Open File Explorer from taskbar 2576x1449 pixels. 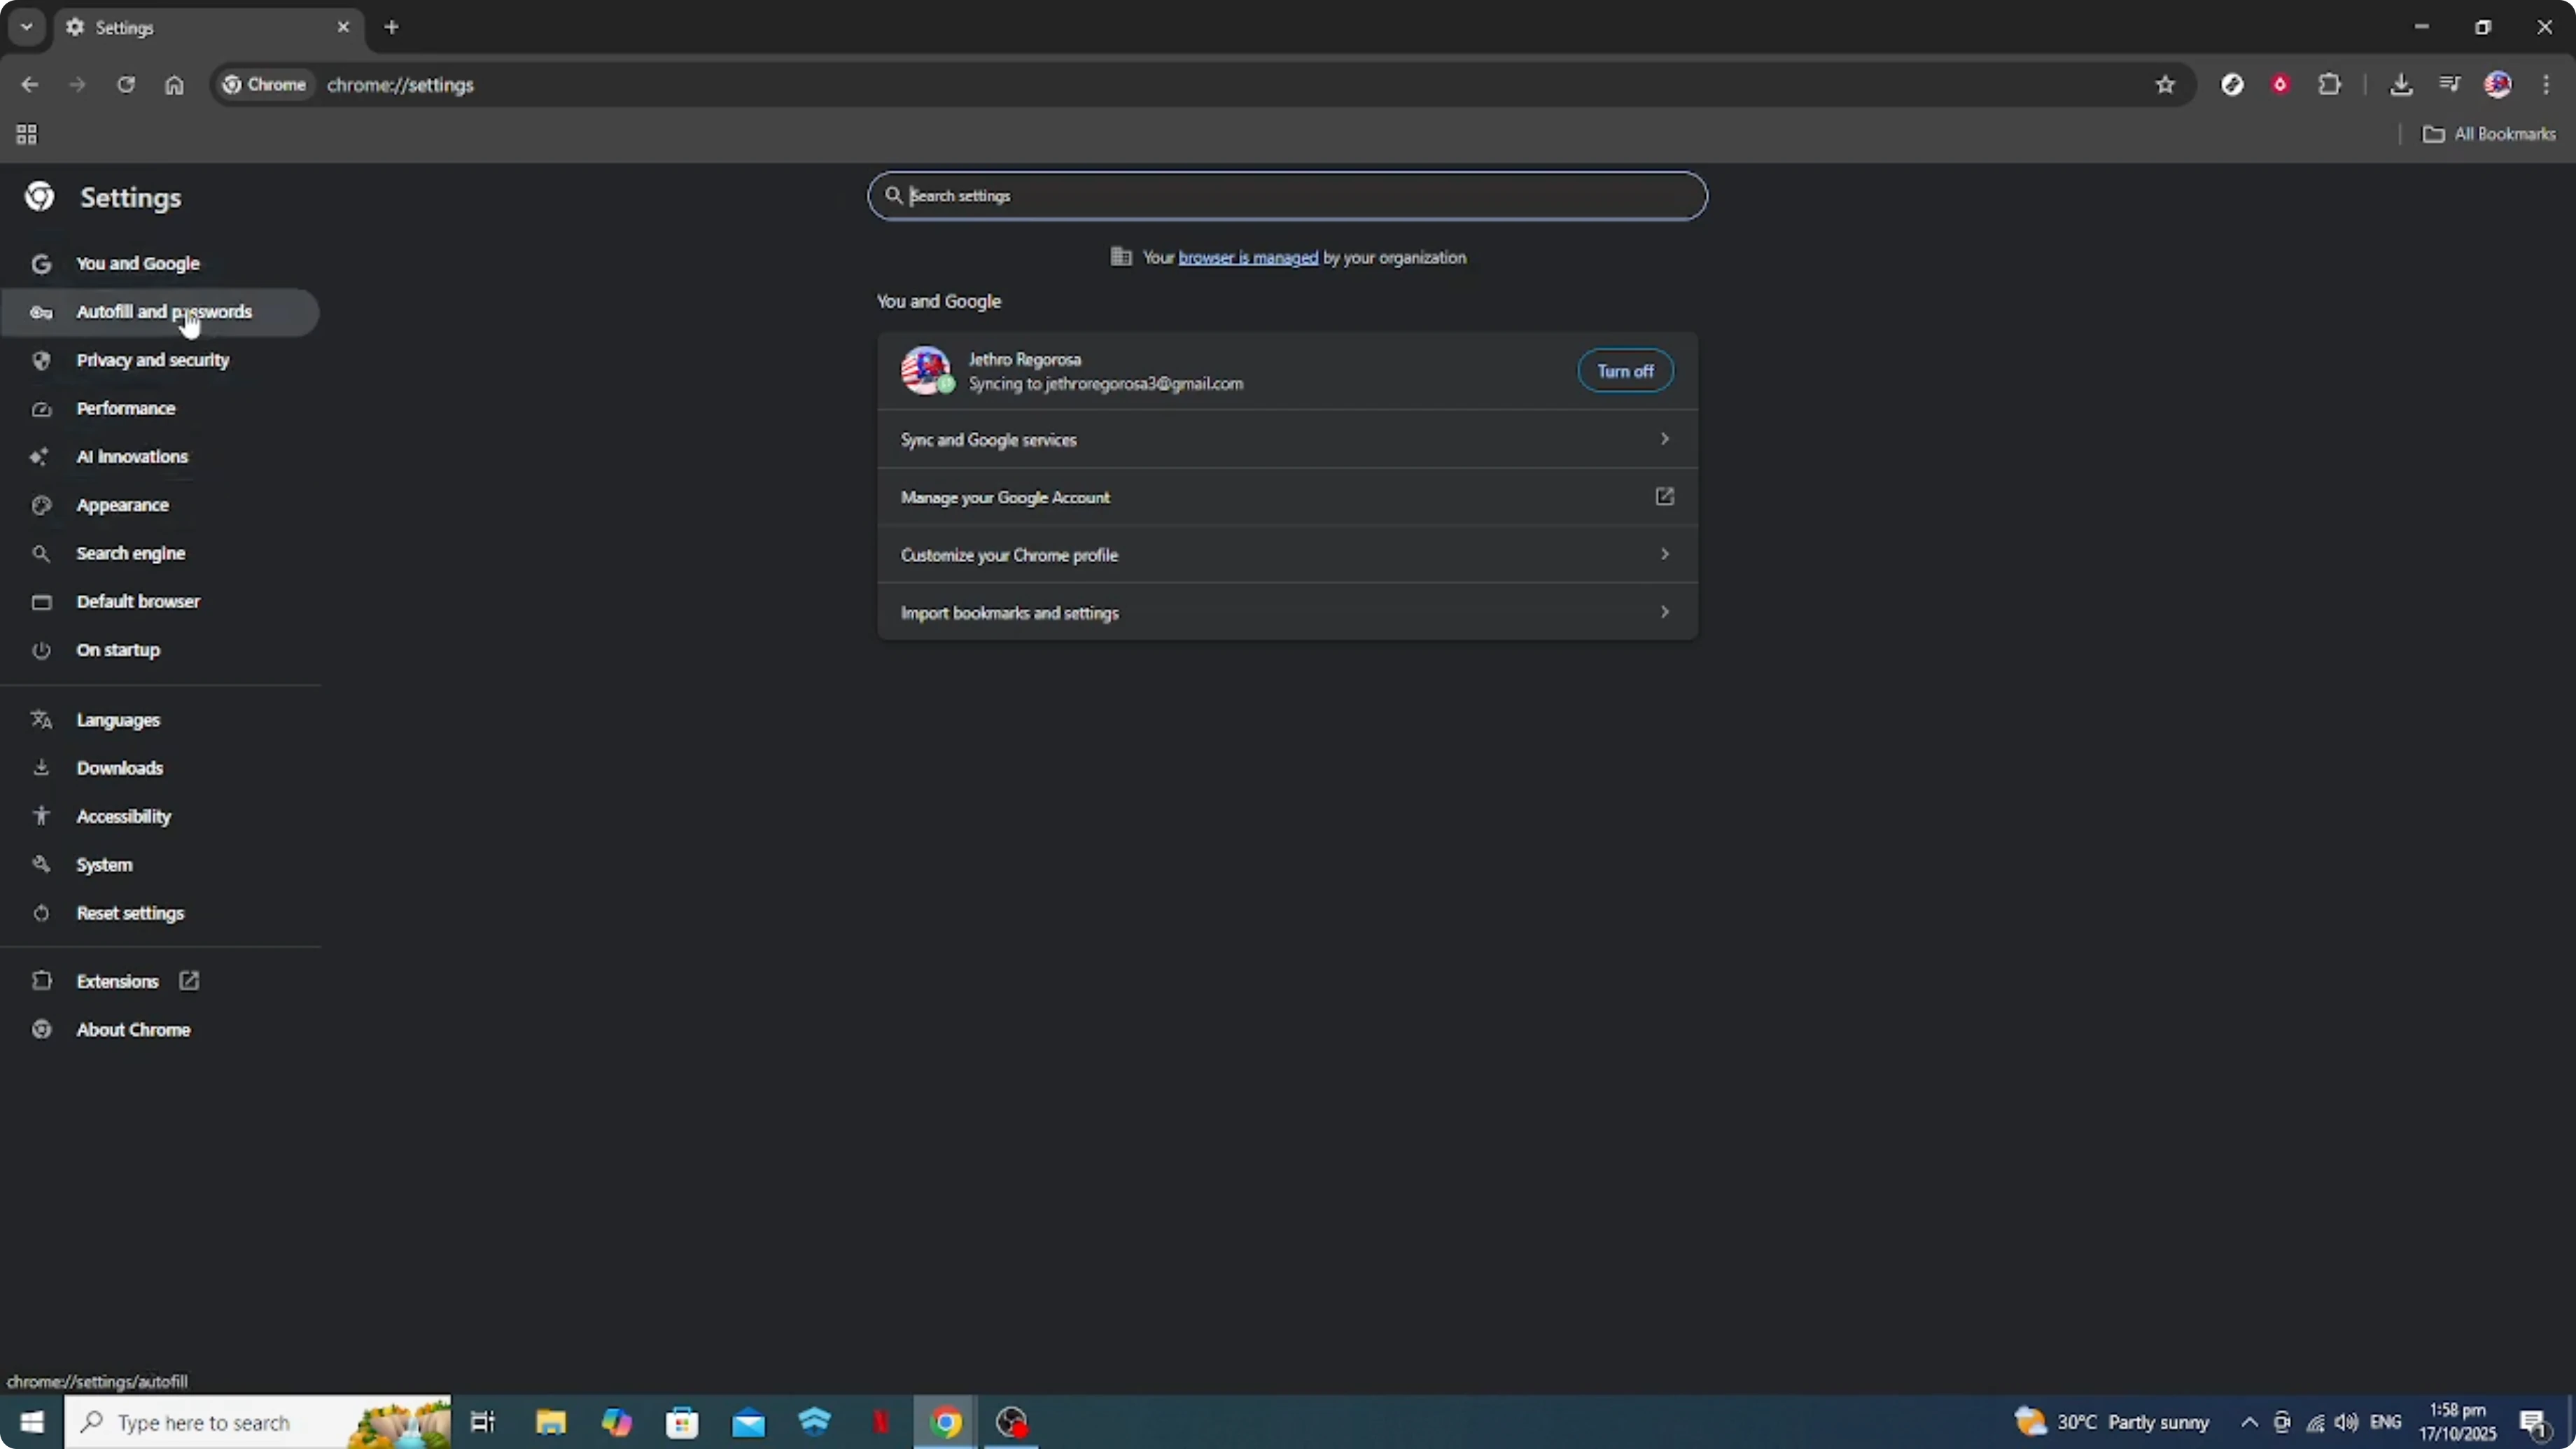pos(550,1422)
